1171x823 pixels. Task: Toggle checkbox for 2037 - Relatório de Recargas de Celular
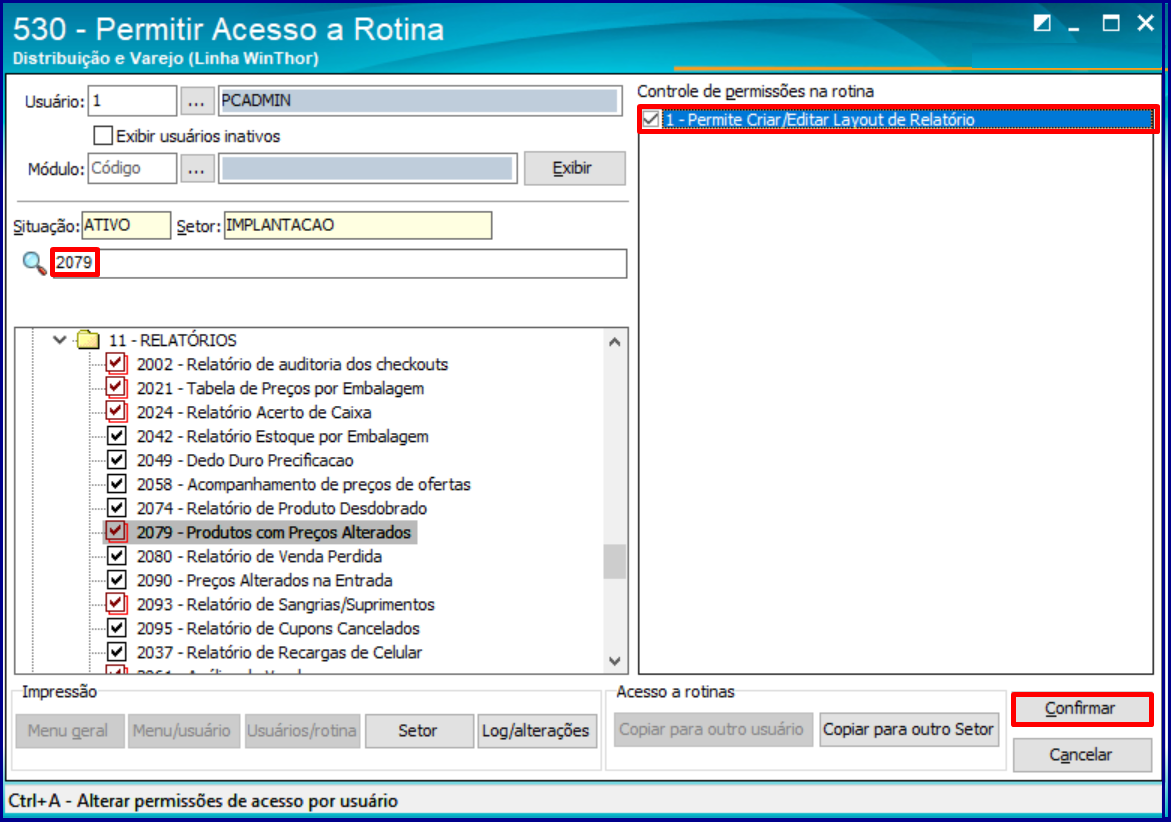116,651
